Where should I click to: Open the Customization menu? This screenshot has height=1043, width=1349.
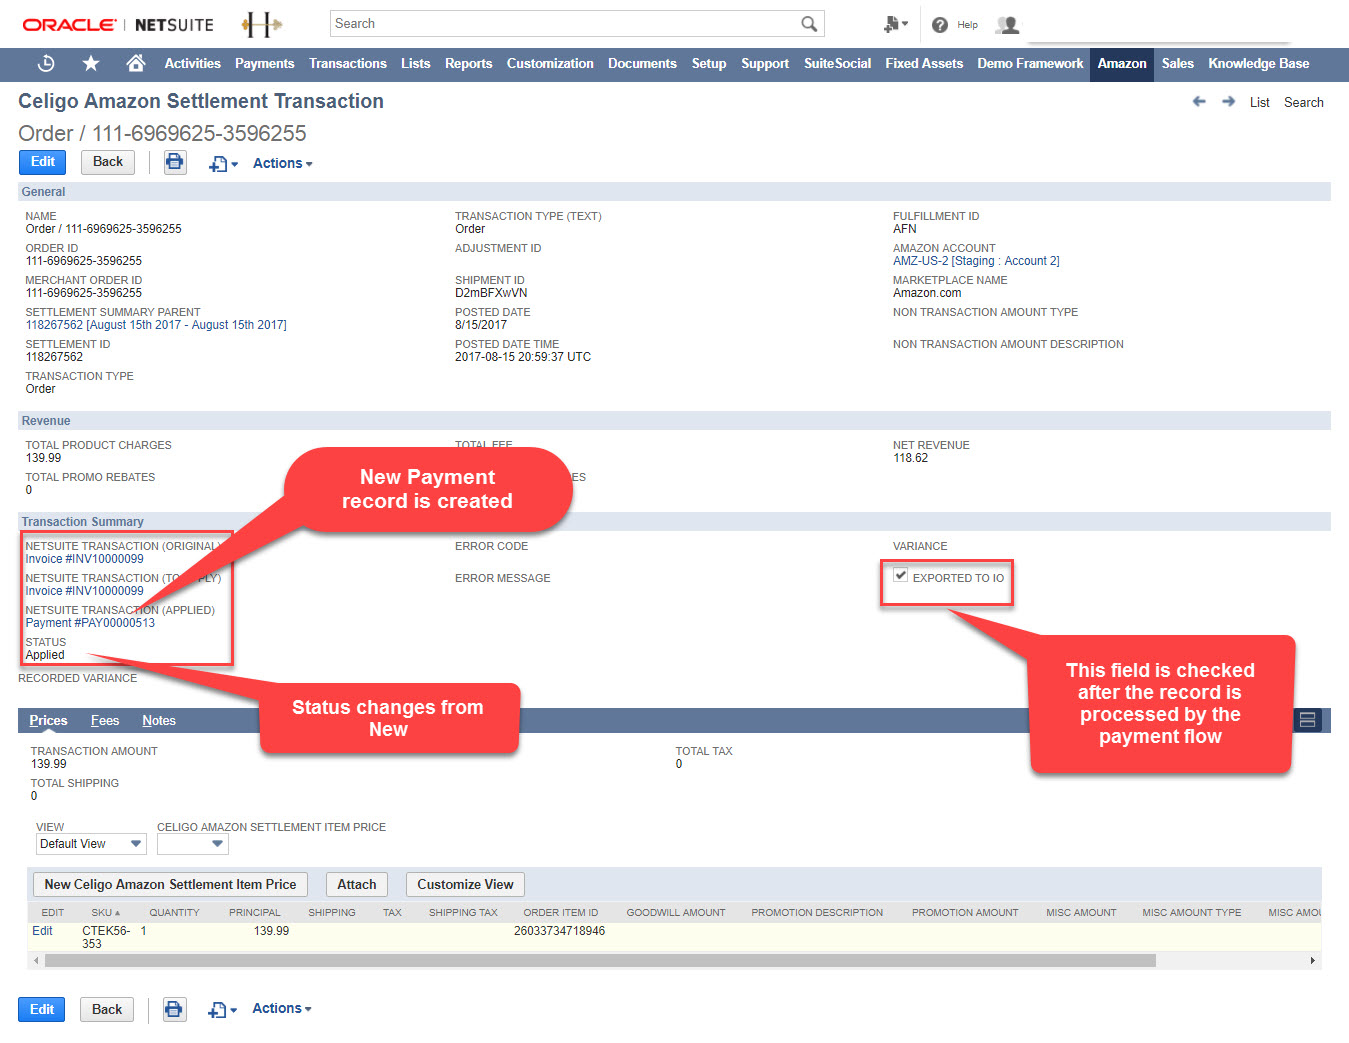550,63
